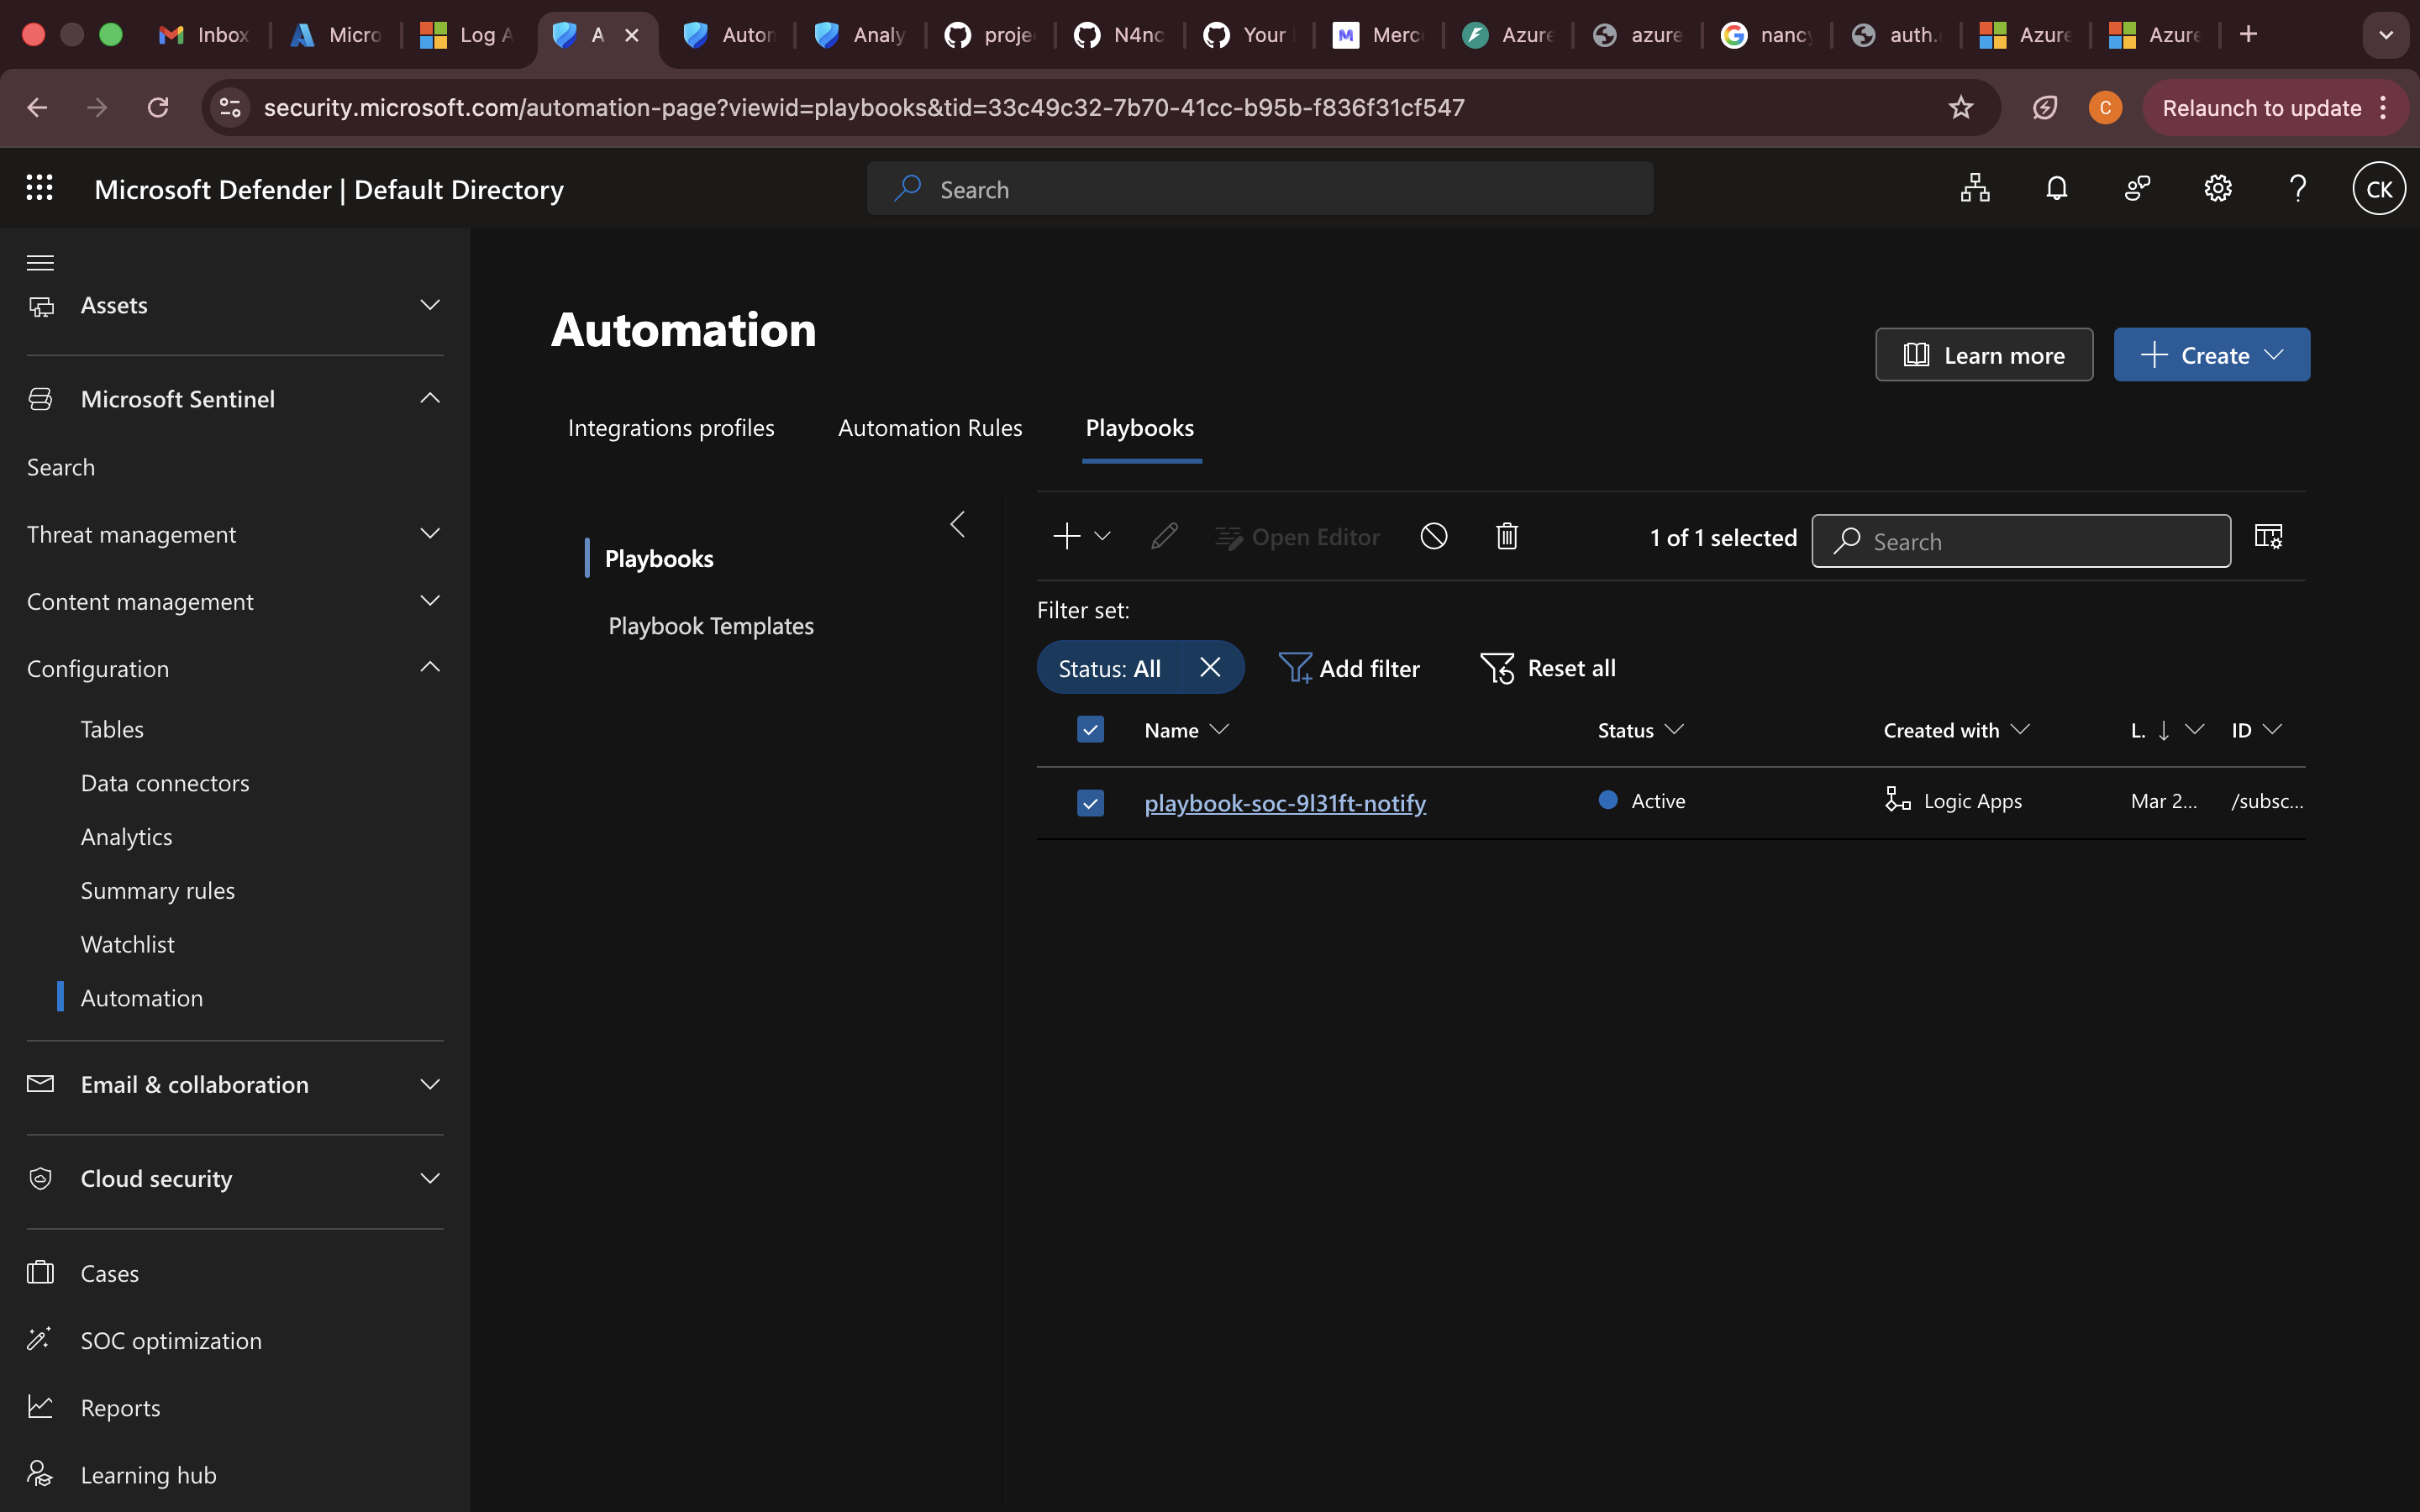Bookmark this page with star icon
The image size is (2420, 1512).
point(1960,108)
